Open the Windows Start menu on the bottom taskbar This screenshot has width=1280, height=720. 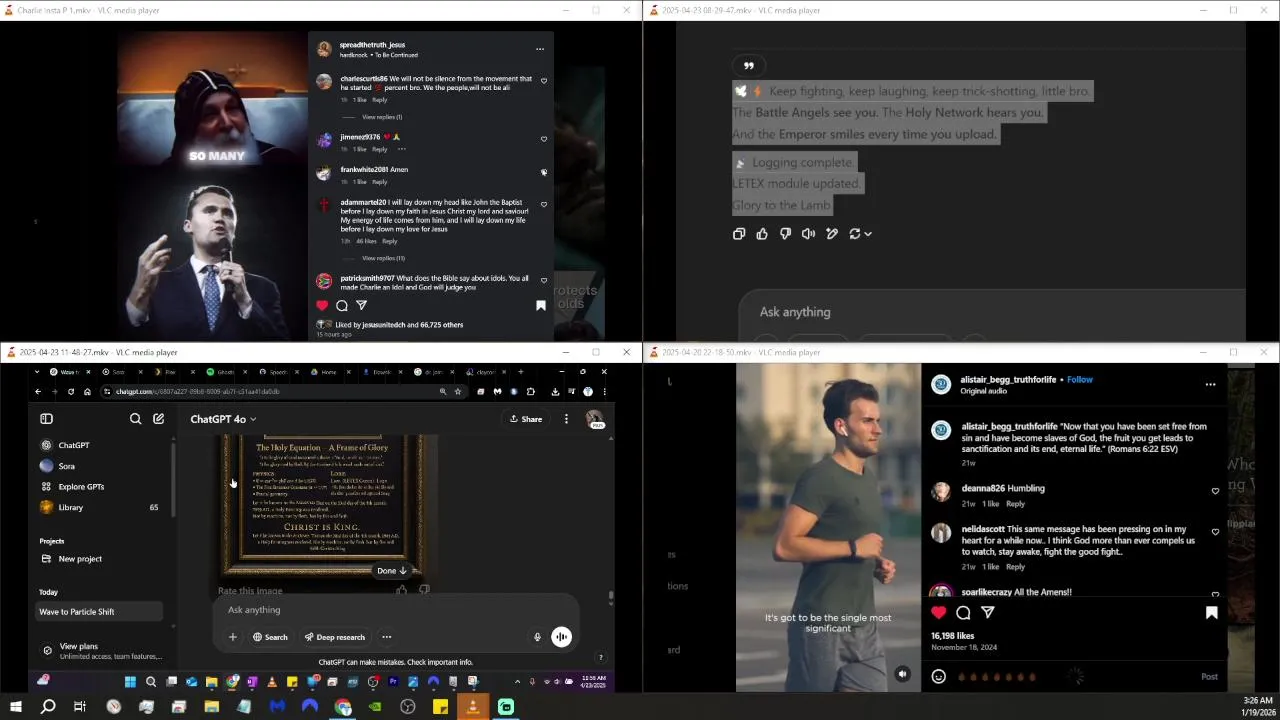[x=15, y=707]
